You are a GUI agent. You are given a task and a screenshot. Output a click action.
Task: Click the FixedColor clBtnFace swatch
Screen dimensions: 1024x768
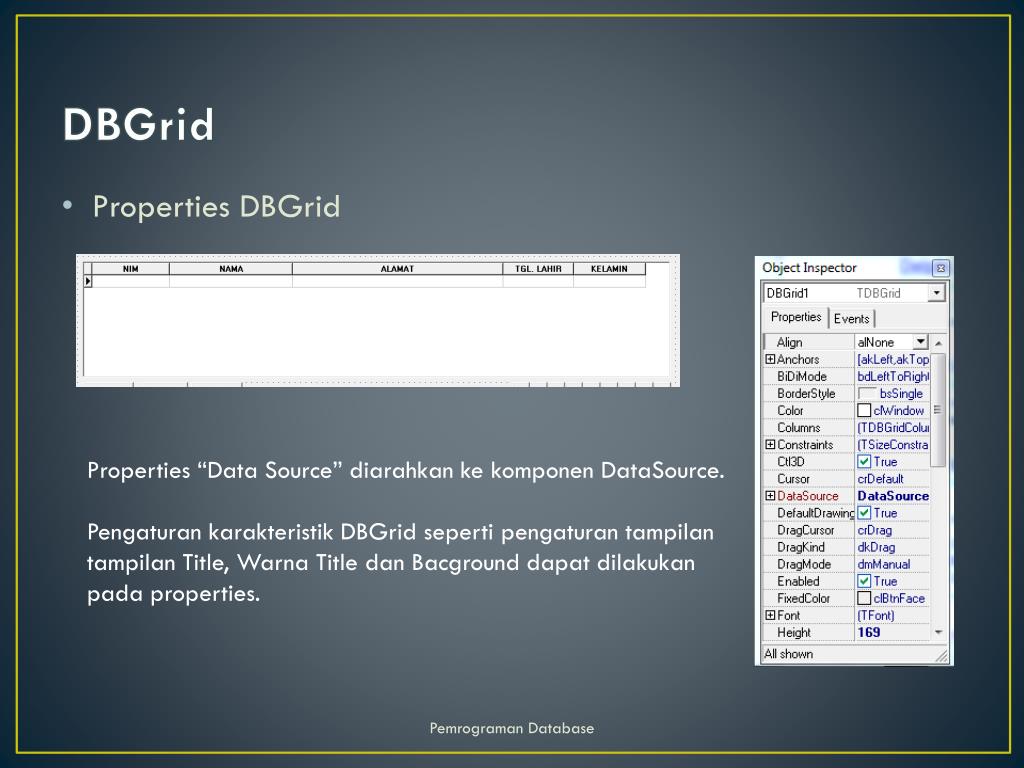(x=864, y=598)
